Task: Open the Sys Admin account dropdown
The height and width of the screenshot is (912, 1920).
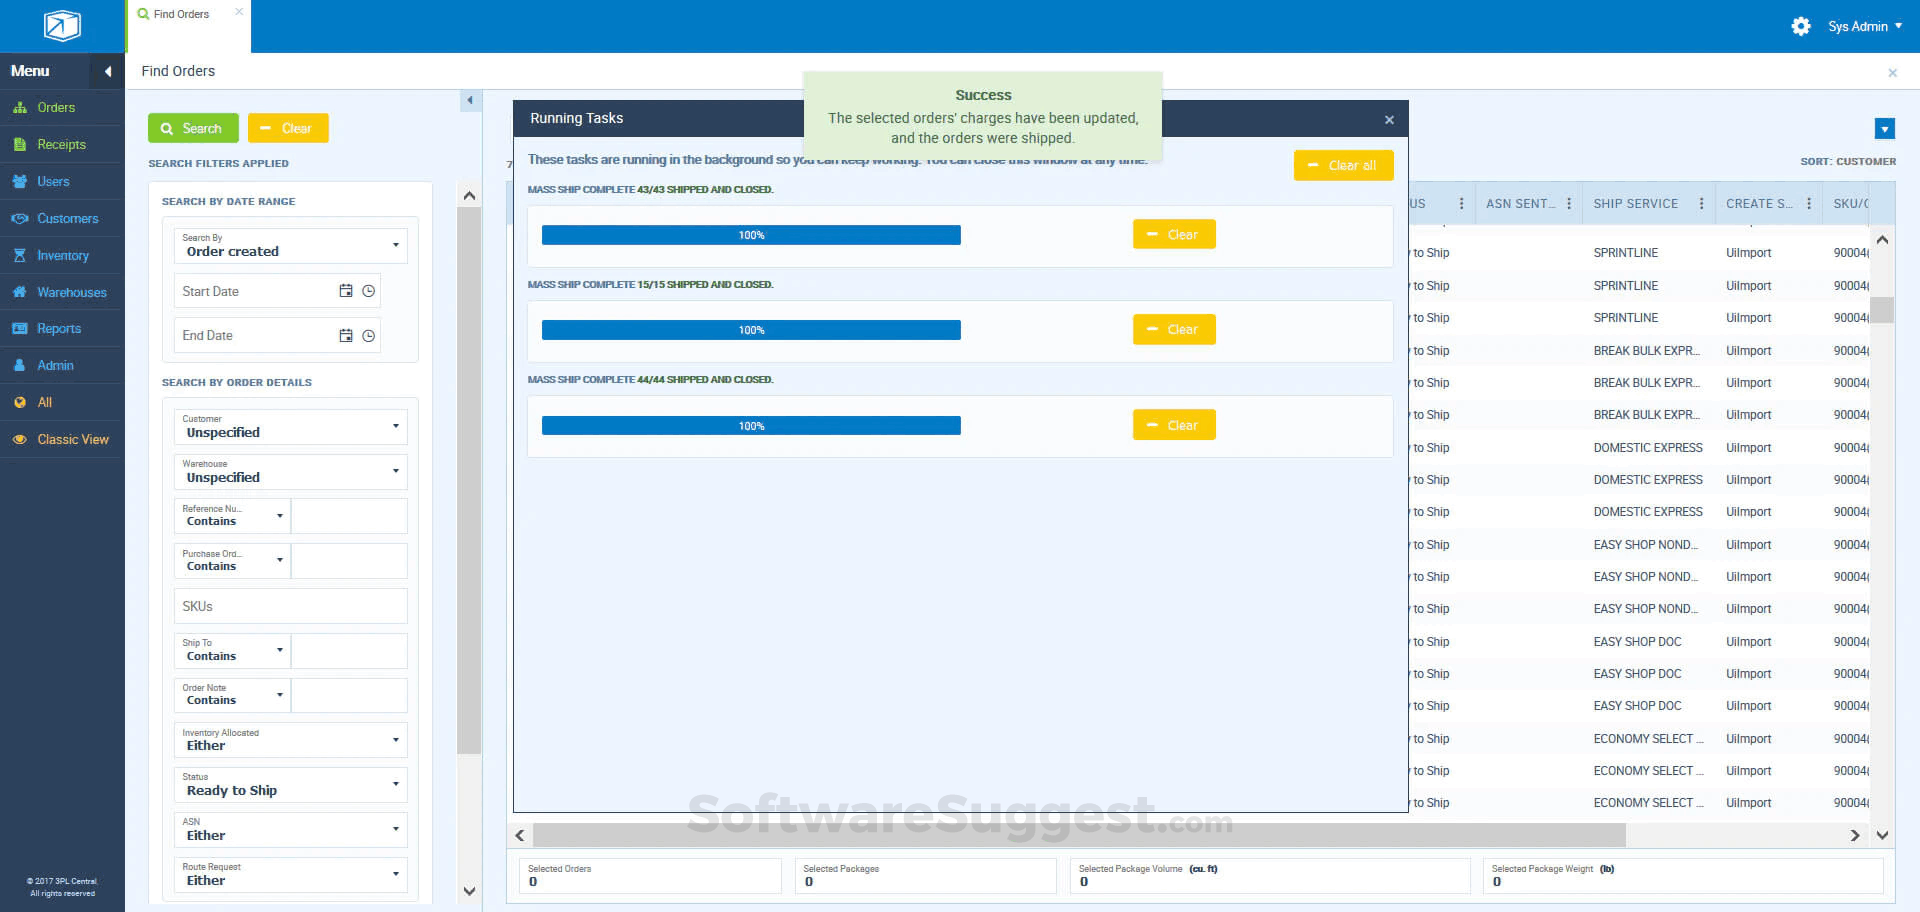Action: point(1860,26)
